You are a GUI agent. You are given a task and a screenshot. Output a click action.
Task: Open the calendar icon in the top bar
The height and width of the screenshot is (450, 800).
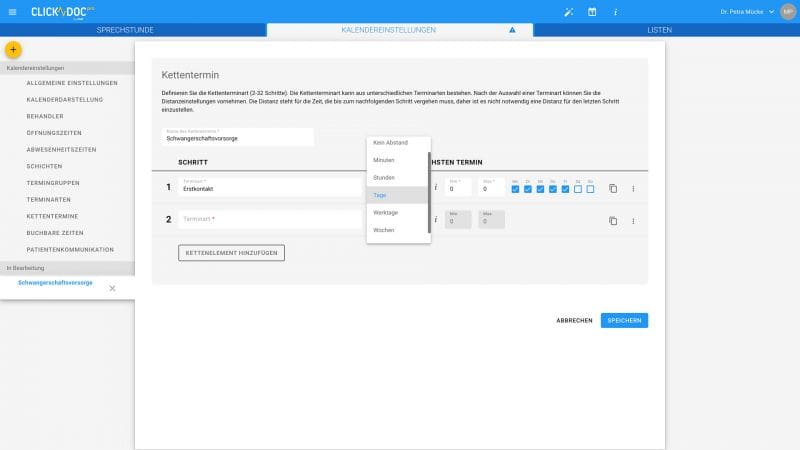coord(592,11)
